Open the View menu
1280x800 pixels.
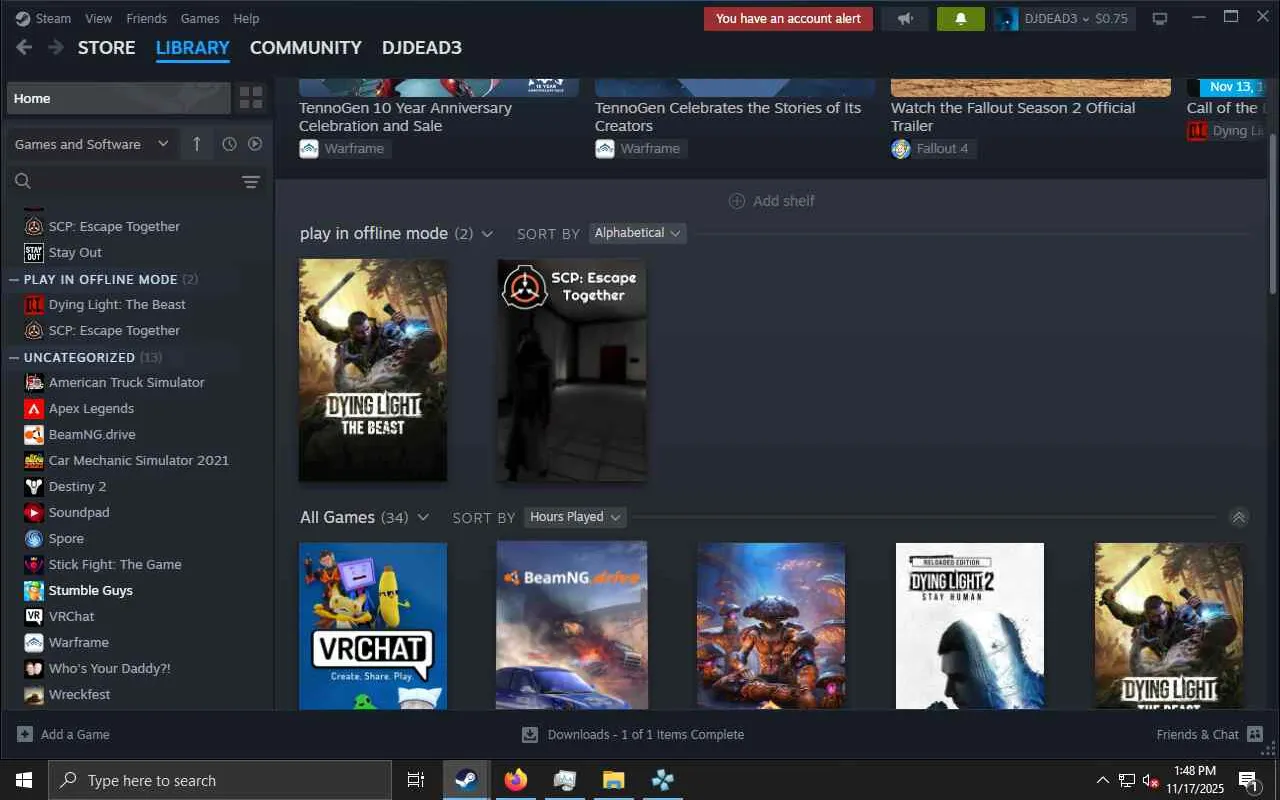(99, 18)
